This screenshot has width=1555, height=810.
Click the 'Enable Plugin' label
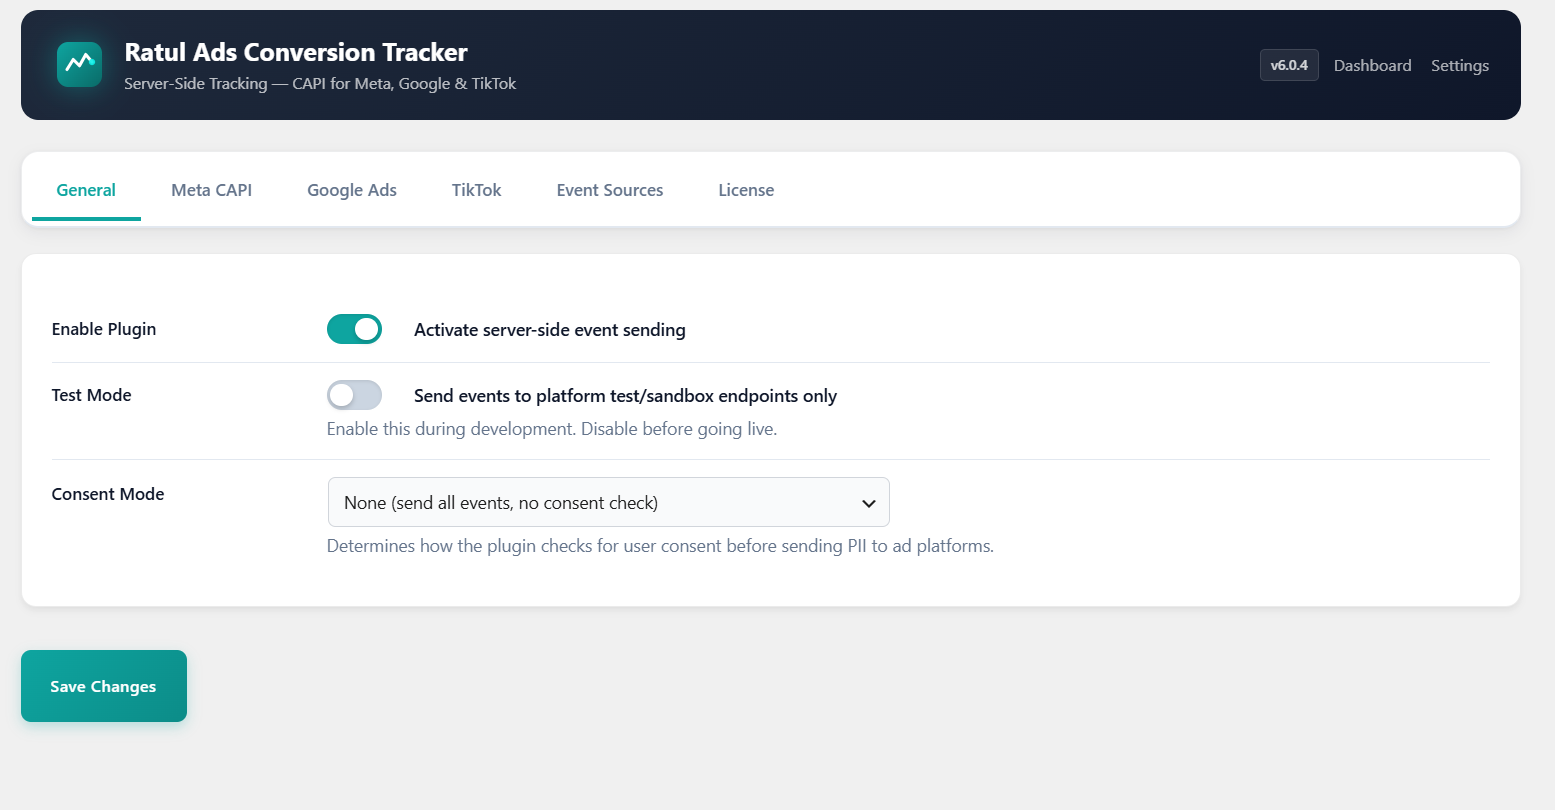[x=104, y=329]
